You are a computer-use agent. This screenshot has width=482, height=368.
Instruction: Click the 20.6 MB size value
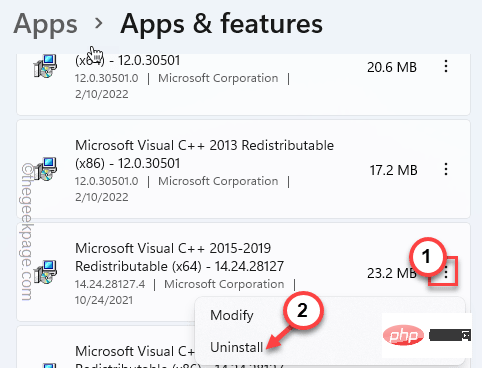[392, 67]
